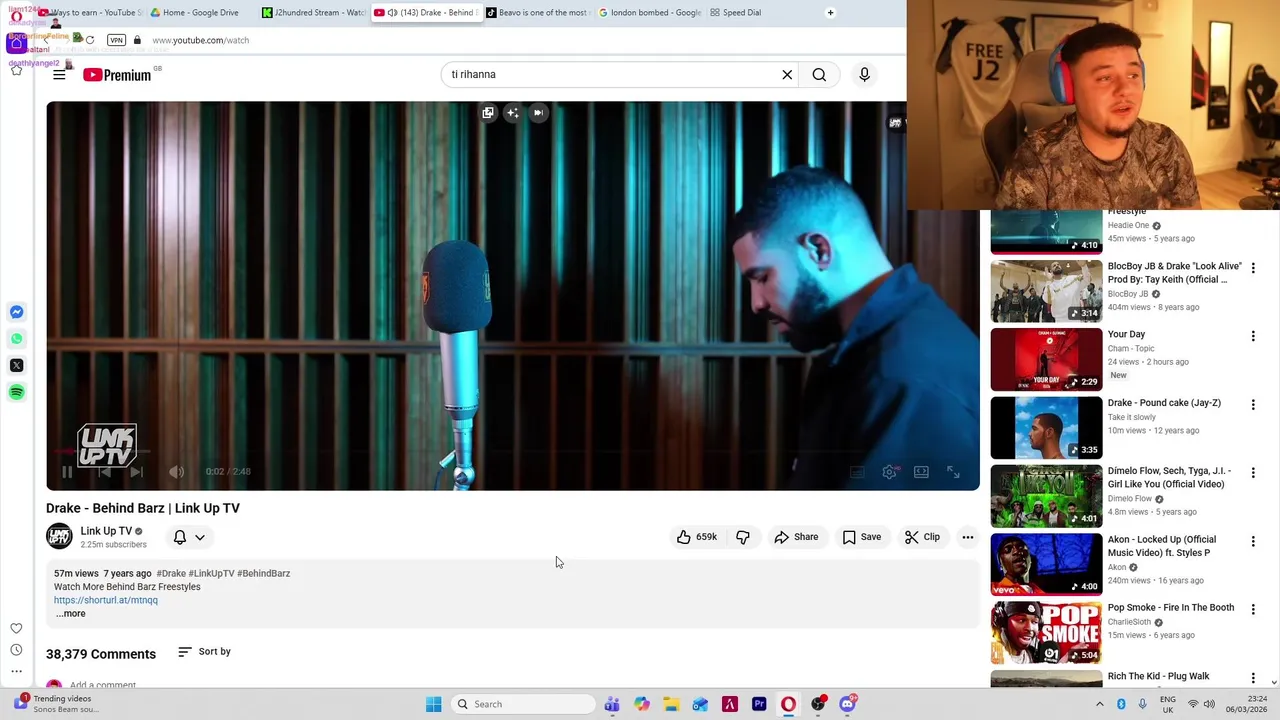Click the skip icon above the video
1280x720 pixels.
538,113
